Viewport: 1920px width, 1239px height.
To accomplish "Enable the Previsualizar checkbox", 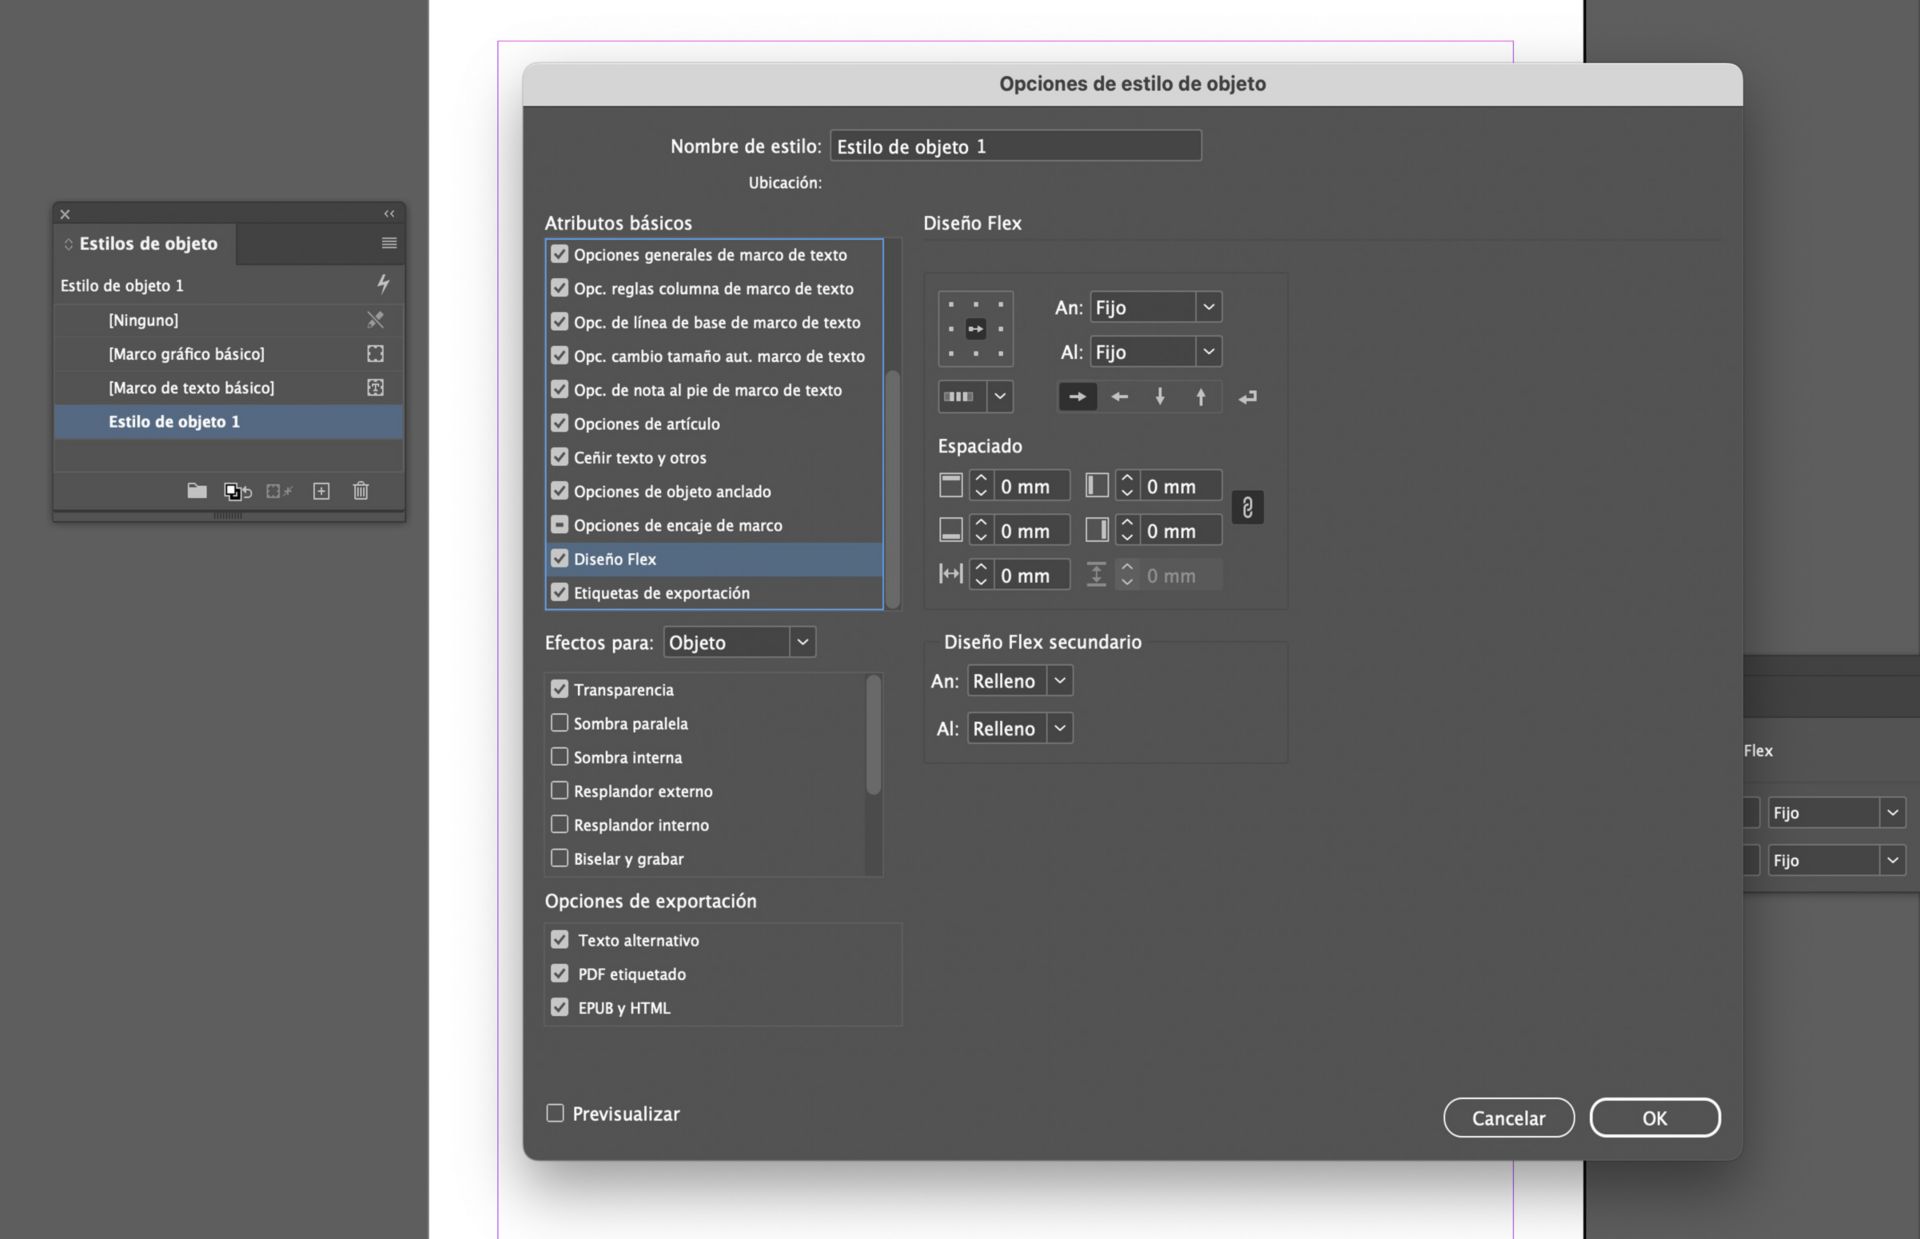I will click(x=555, y=1113).
